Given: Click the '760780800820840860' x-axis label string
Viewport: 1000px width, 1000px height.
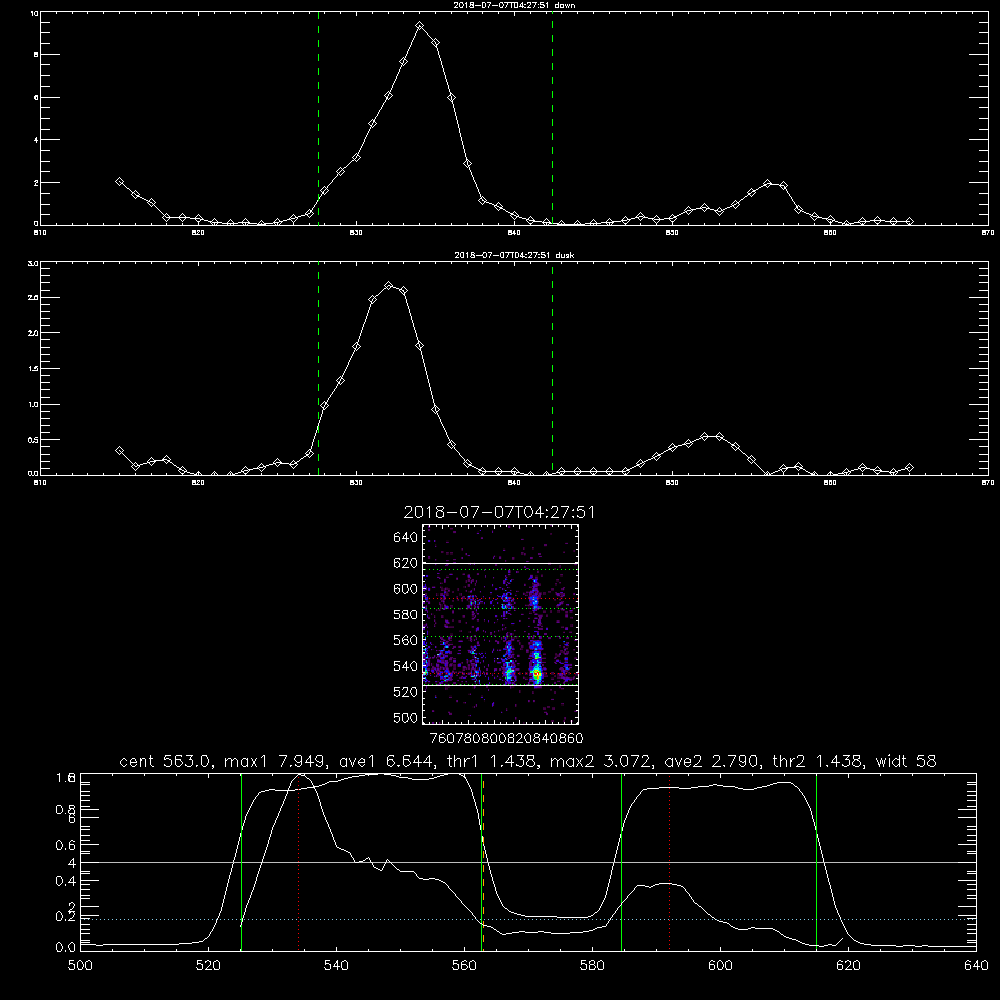Looking at the screenshot, I should pos(507,739).
